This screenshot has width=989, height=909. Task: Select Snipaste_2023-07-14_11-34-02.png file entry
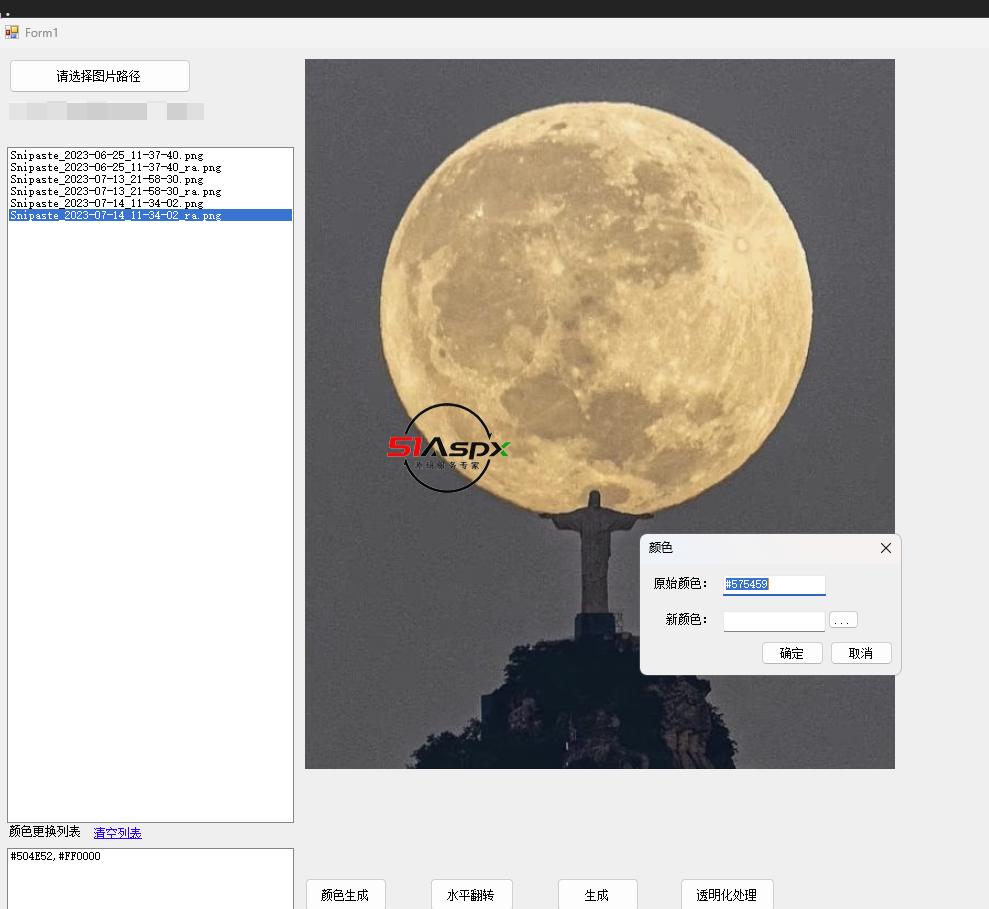[107, 204]
